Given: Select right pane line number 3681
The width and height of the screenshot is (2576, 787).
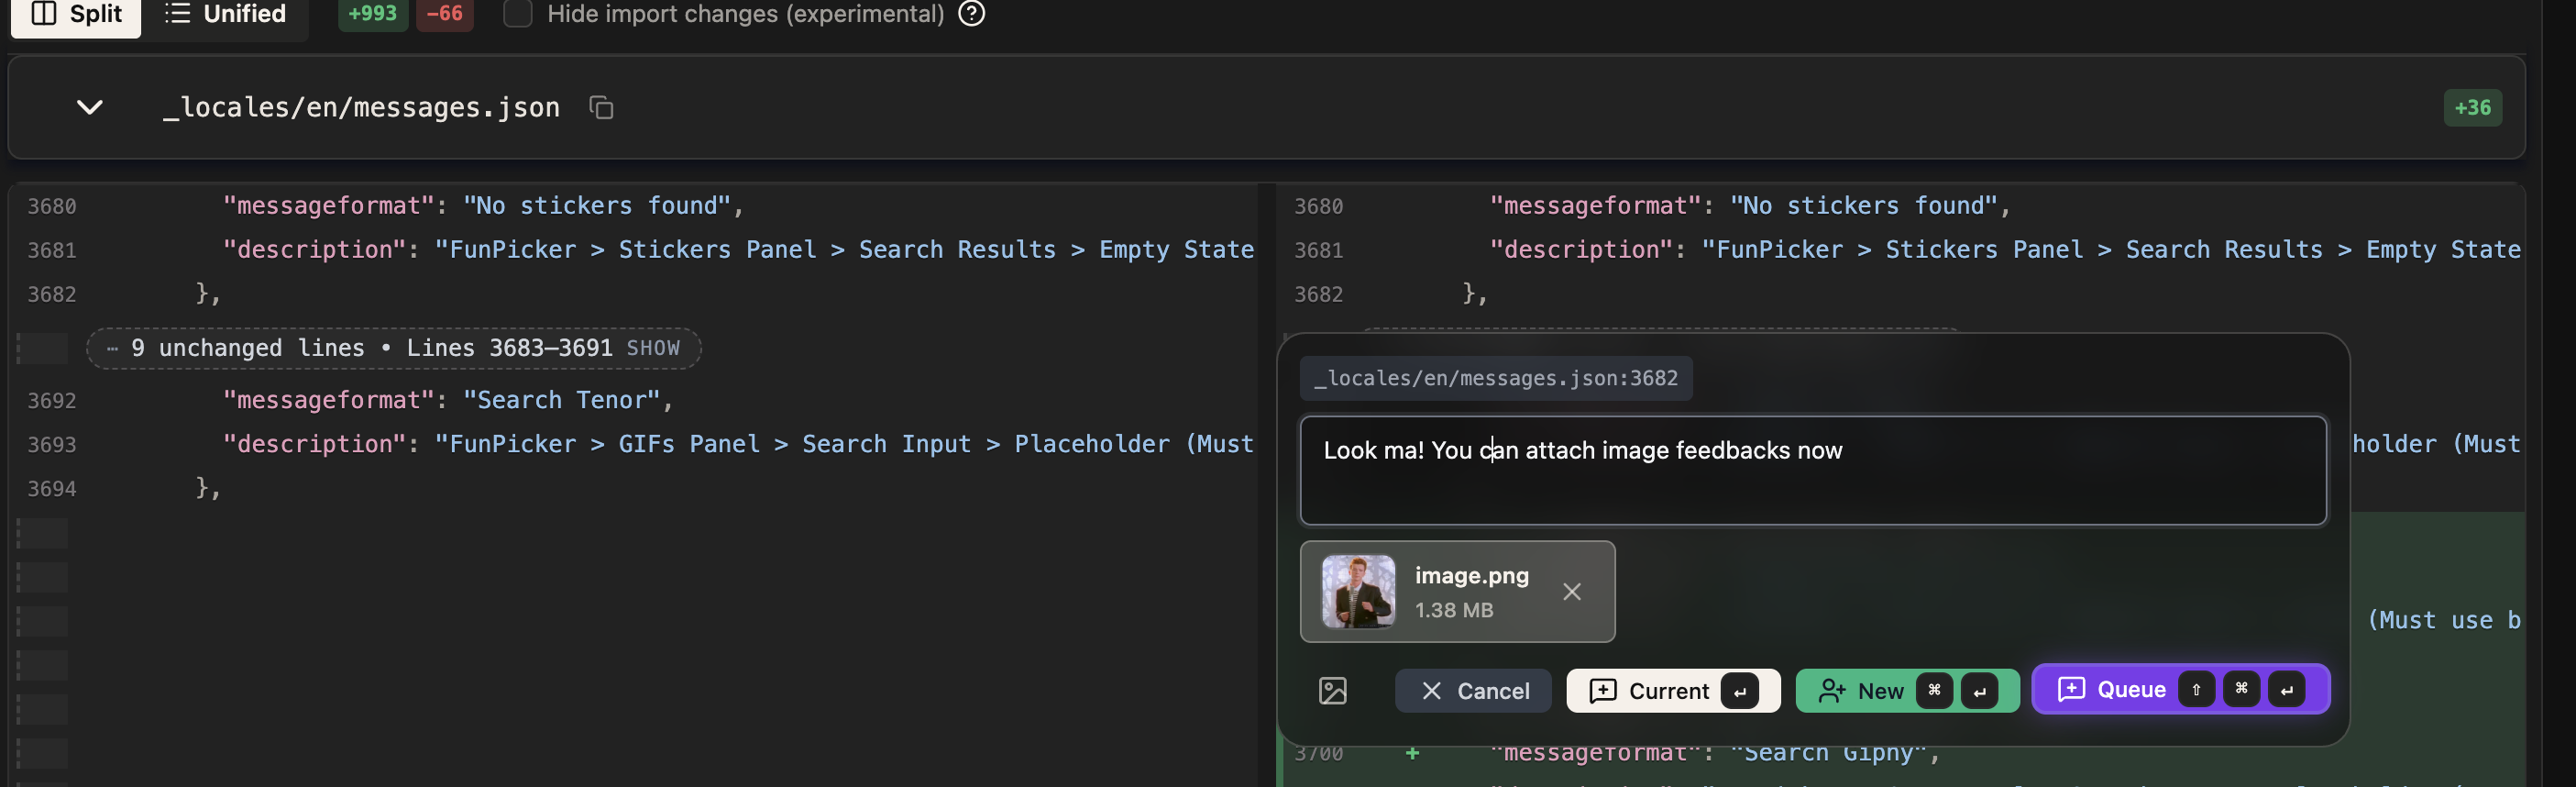Looking at the screenshot, I should (x=1318, y=250).
